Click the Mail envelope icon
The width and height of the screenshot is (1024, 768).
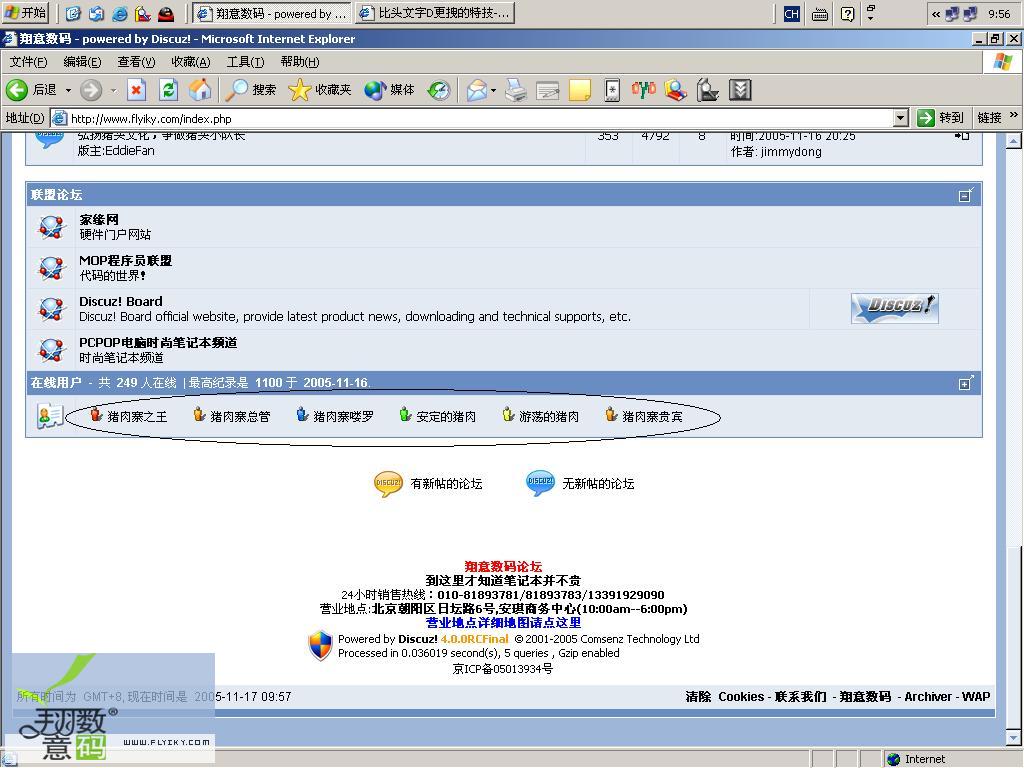click(x=477, y=89)
